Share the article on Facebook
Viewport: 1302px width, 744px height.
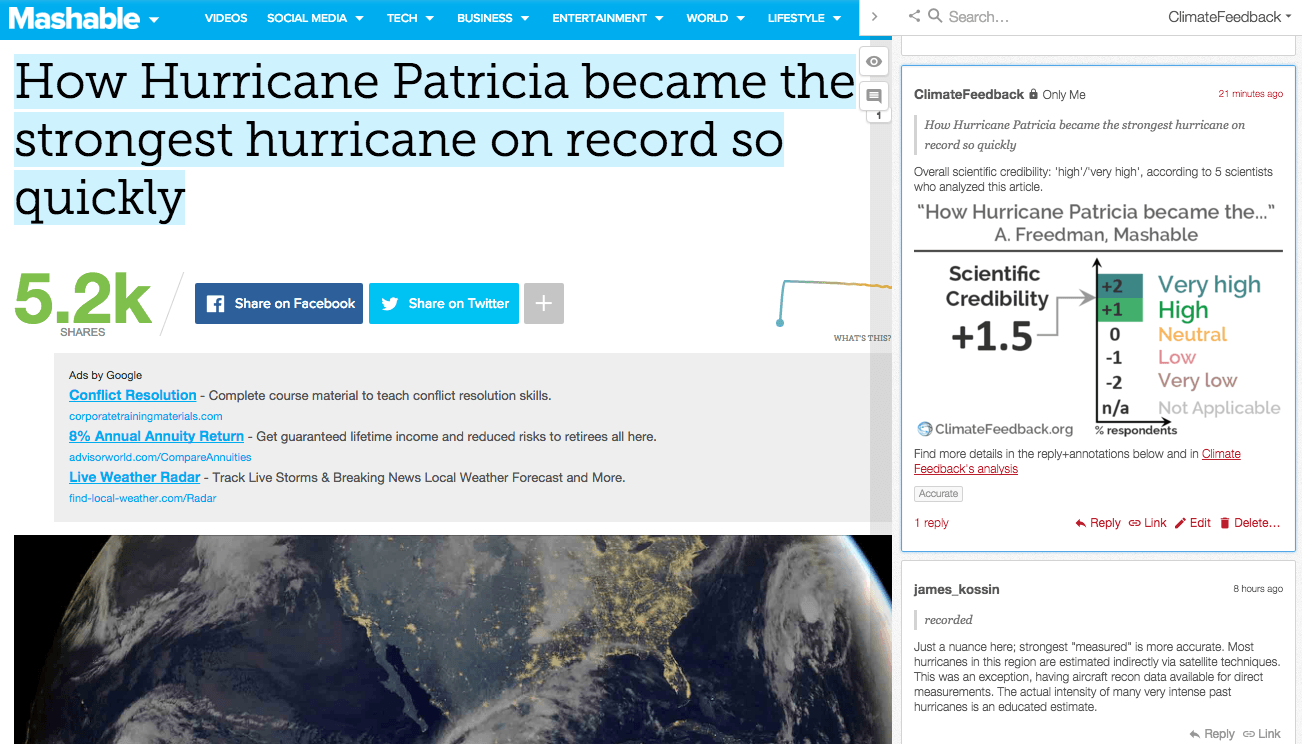(x=280, y=303)
